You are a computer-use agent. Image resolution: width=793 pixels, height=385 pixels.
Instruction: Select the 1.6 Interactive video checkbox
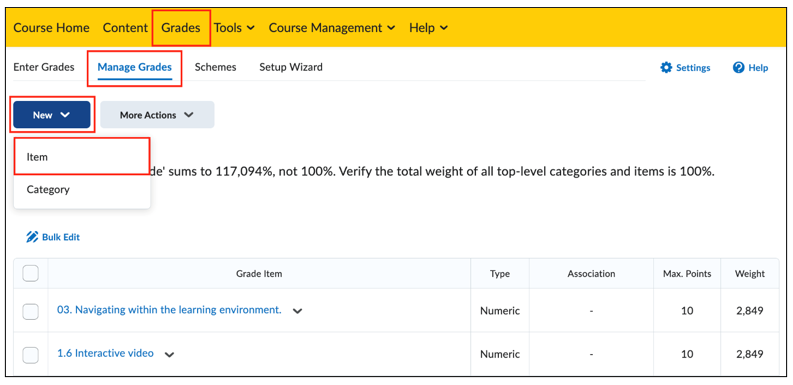tap(30, 355)
